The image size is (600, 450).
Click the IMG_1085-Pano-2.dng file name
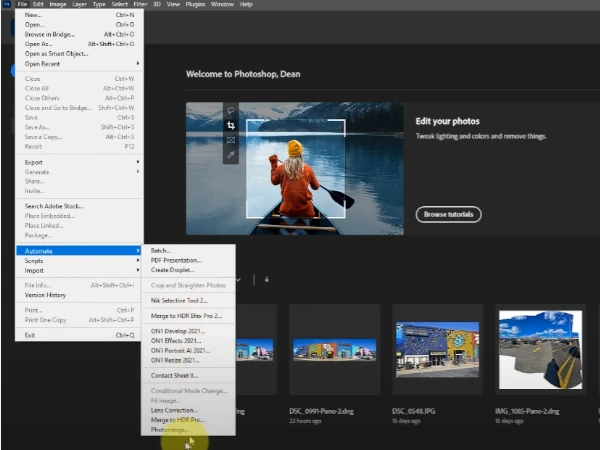[x=527, y=411]
